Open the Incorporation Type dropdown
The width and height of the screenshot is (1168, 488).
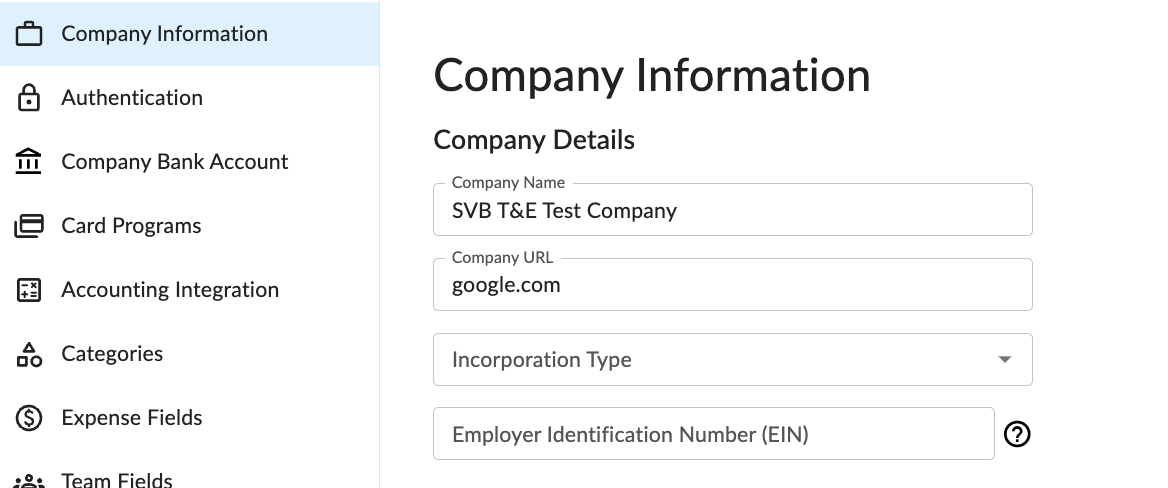733,359
